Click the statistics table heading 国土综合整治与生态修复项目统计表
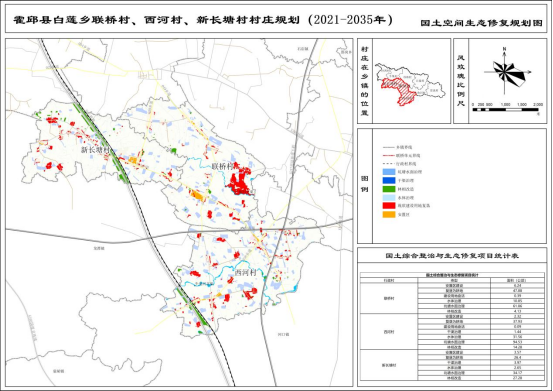 [x=452, y=256]
